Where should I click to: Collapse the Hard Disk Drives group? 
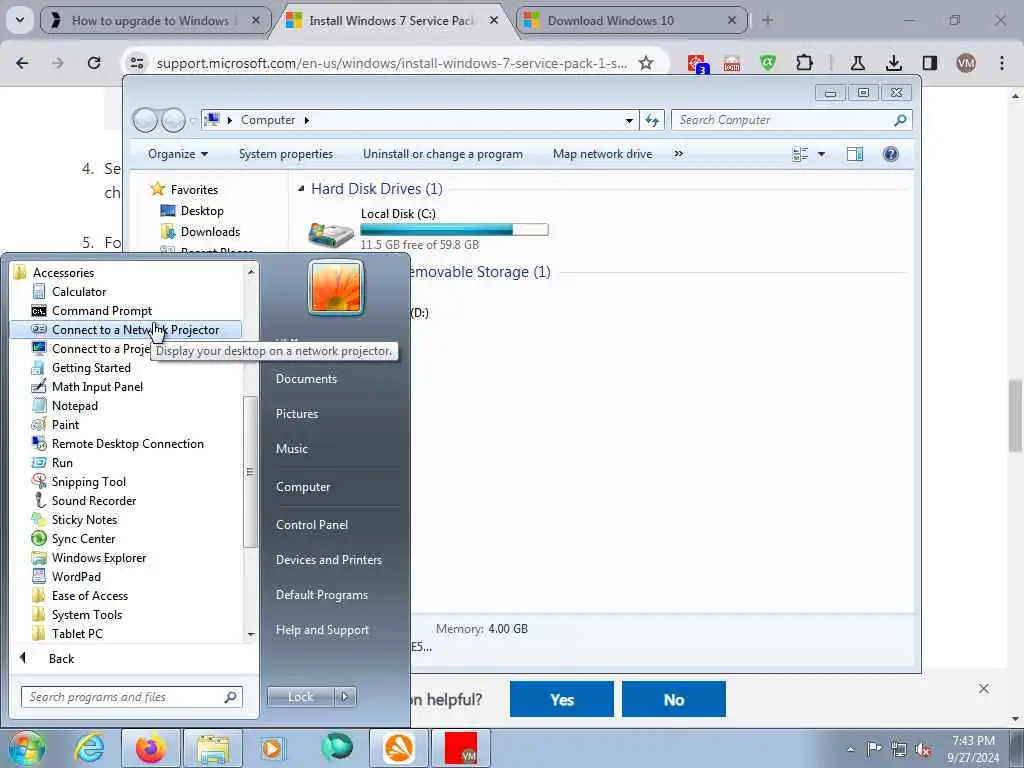pos(301,189)
